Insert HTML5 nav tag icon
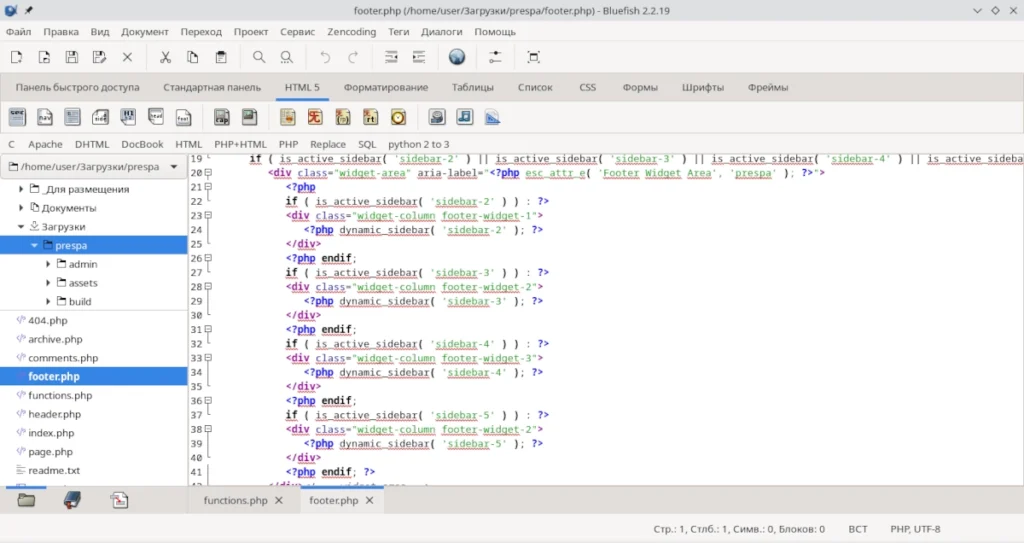The height and width of the screenshot is (543, 1024). click(44, 117)
